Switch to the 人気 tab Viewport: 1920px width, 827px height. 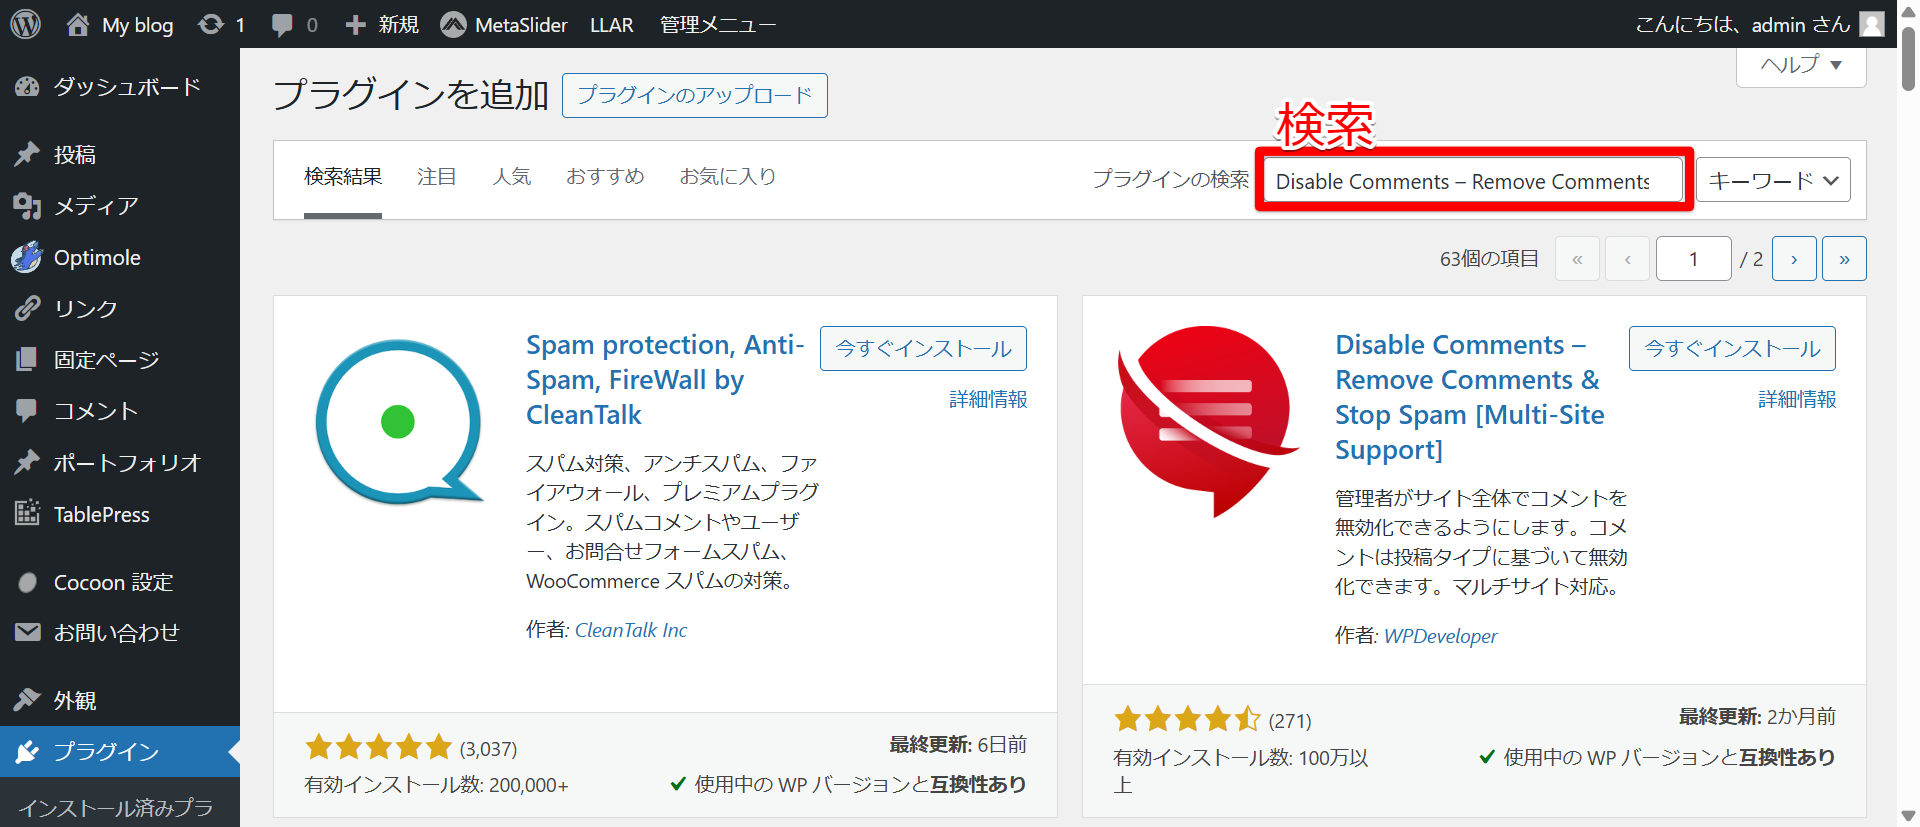coord(512,177)
